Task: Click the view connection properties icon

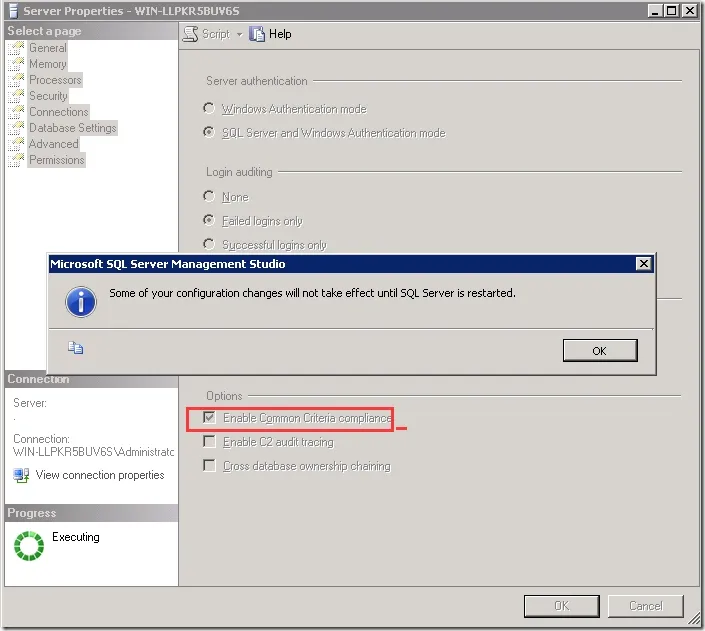Action: click(21, 475)
